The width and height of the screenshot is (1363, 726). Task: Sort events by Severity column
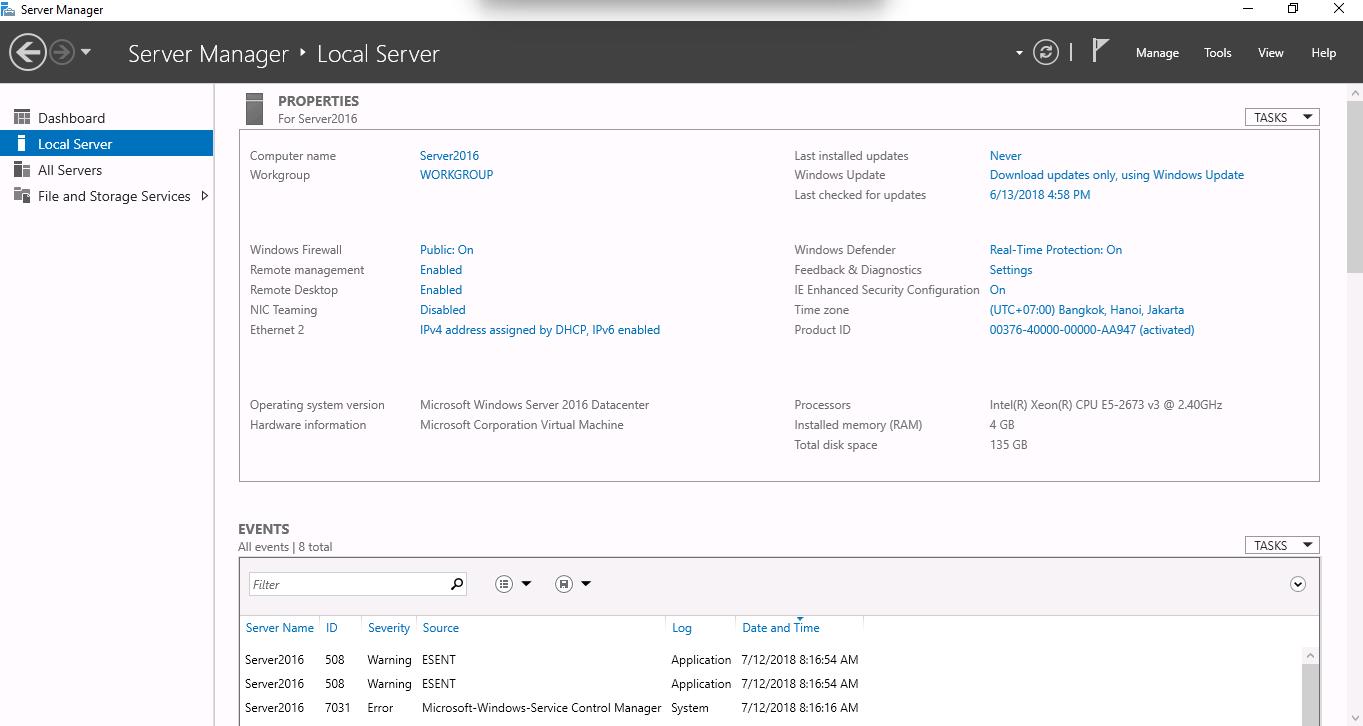[x=388, y=628]
